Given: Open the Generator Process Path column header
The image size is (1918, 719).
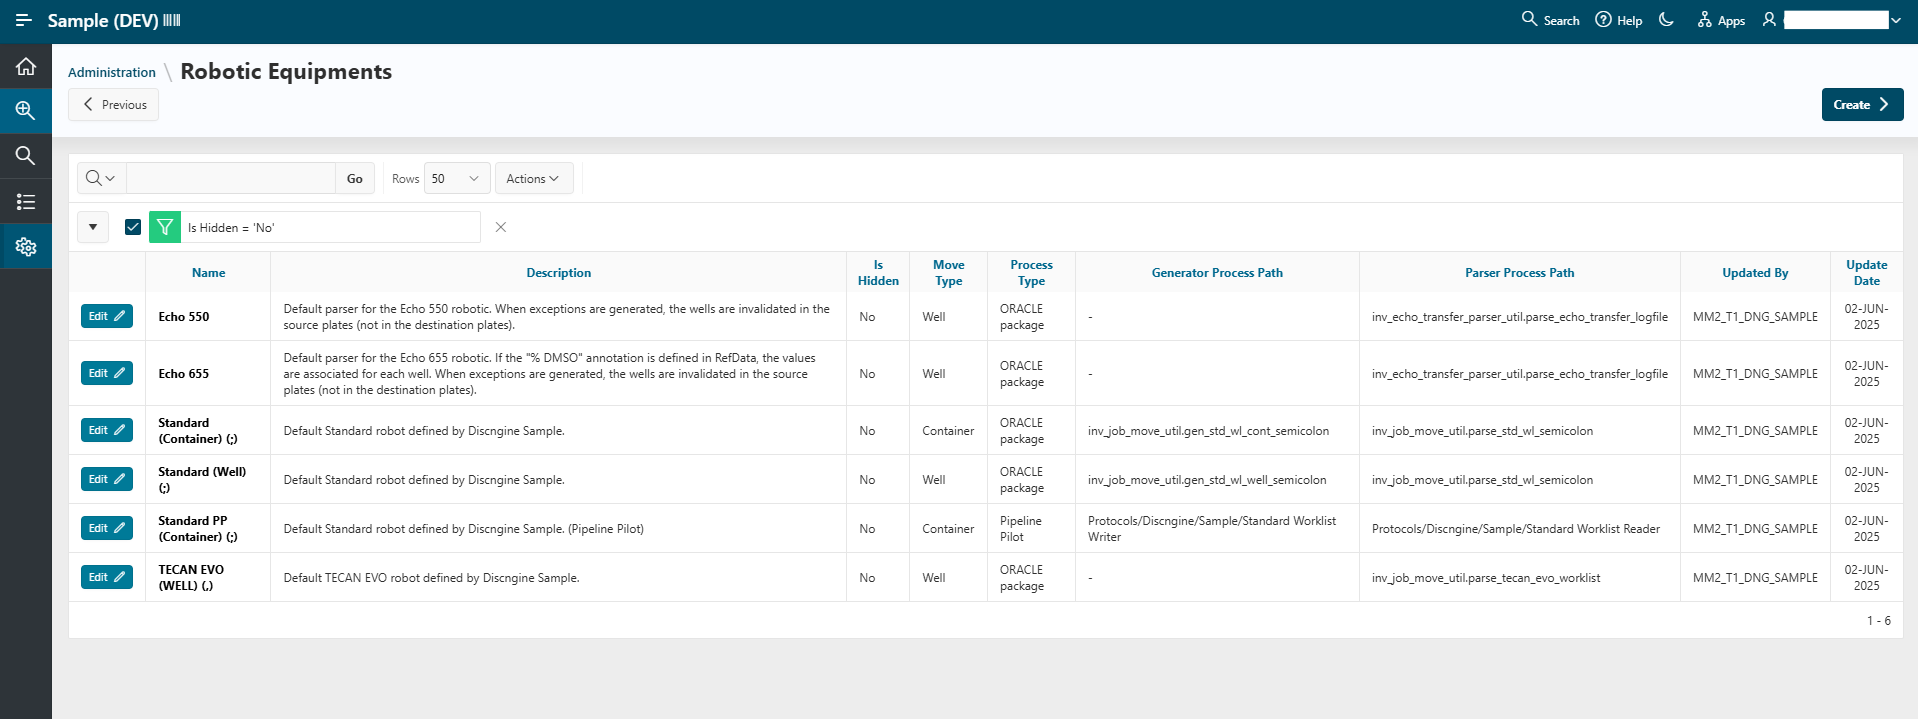Looking at the screenshot, I should [x=1217, y=272].
